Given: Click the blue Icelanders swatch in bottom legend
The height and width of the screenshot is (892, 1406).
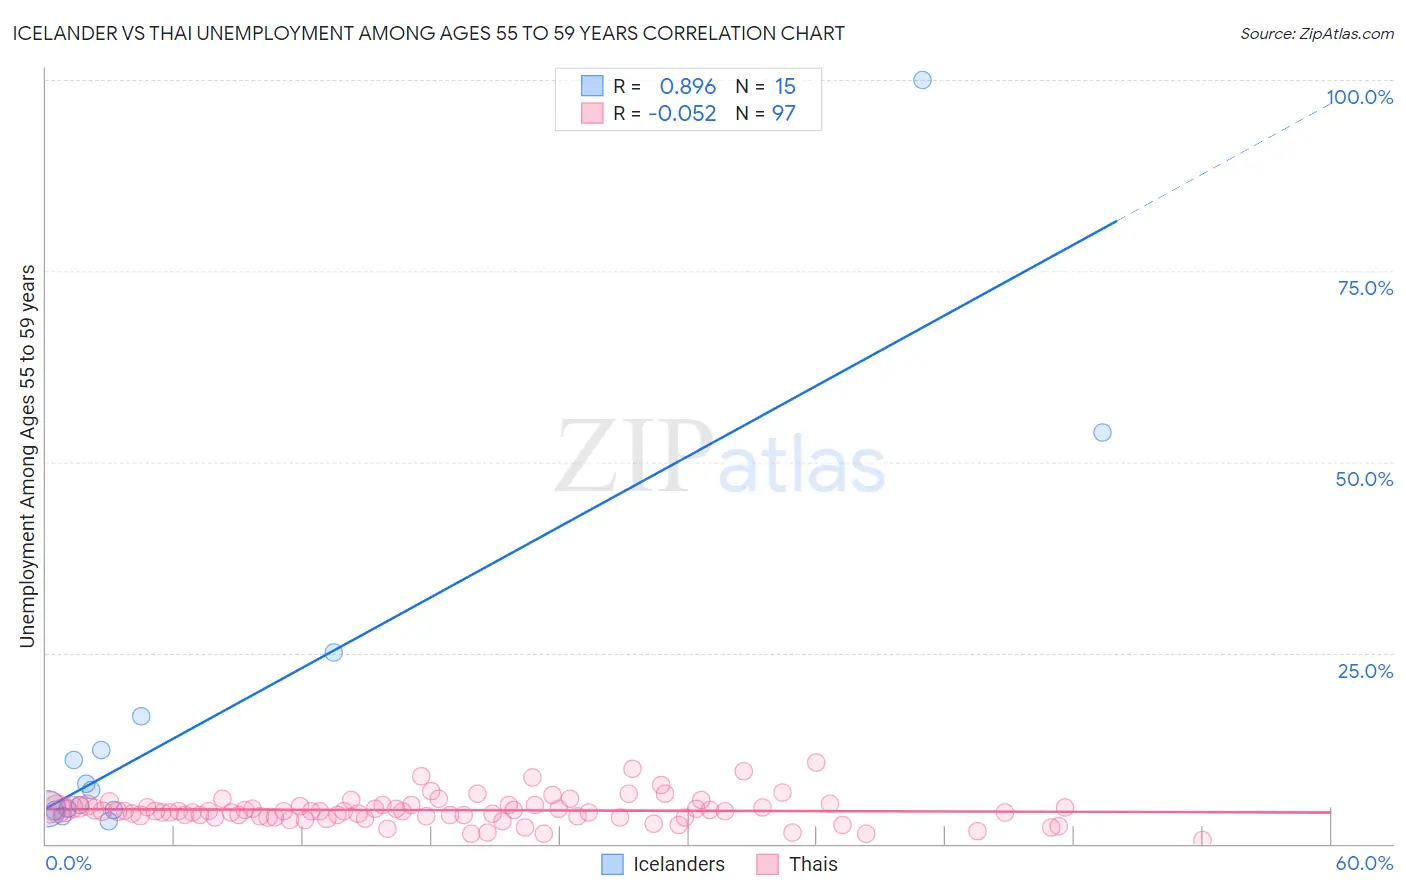Looking at the screenshot, I should (613, 864).
